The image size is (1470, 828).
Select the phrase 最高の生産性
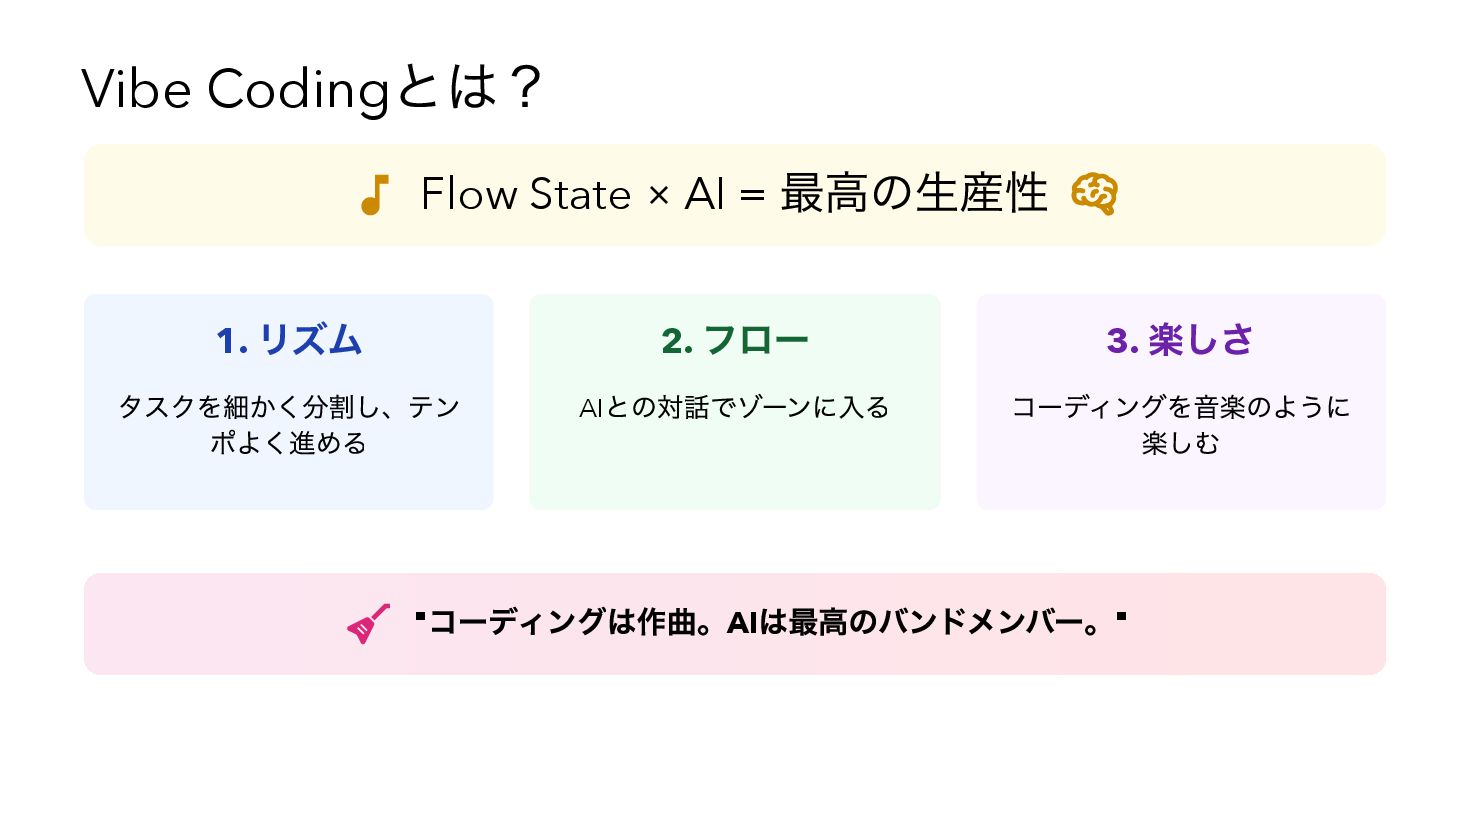[x=913, y=194]
